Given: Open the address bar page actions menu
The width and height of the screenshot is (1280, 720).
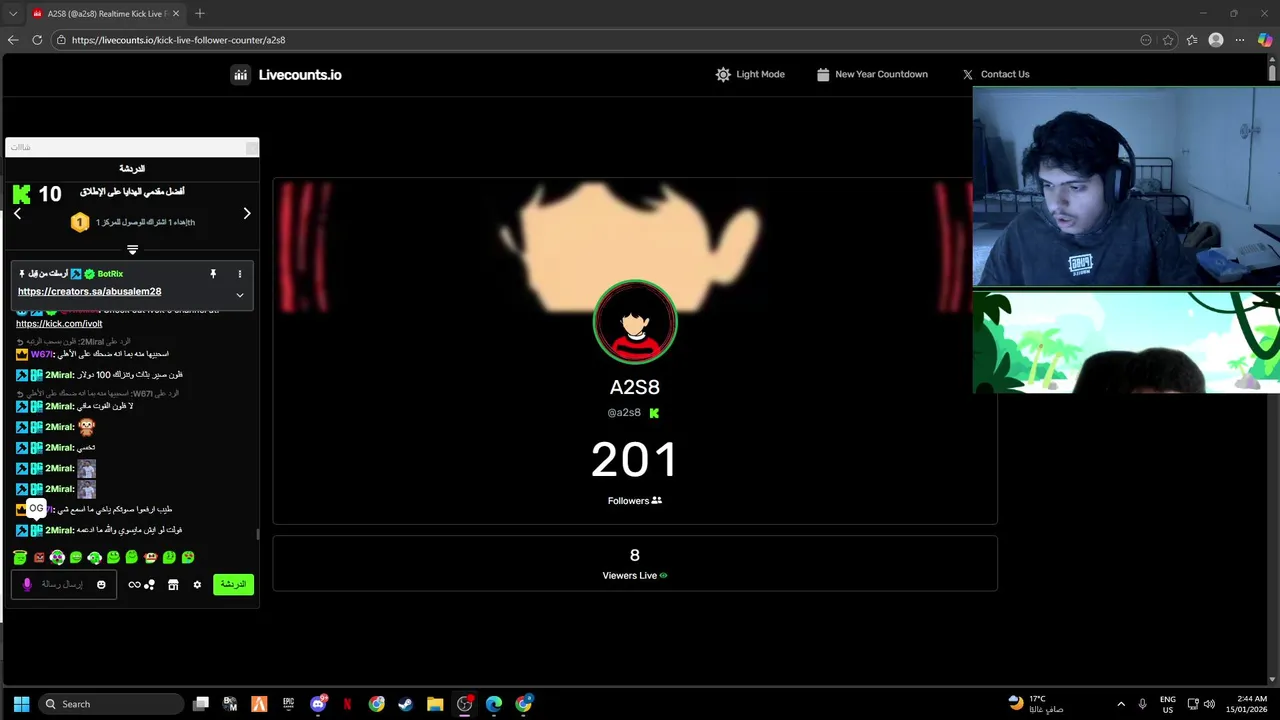Looking at the screenshot, I should click(x=1146, y=40).
